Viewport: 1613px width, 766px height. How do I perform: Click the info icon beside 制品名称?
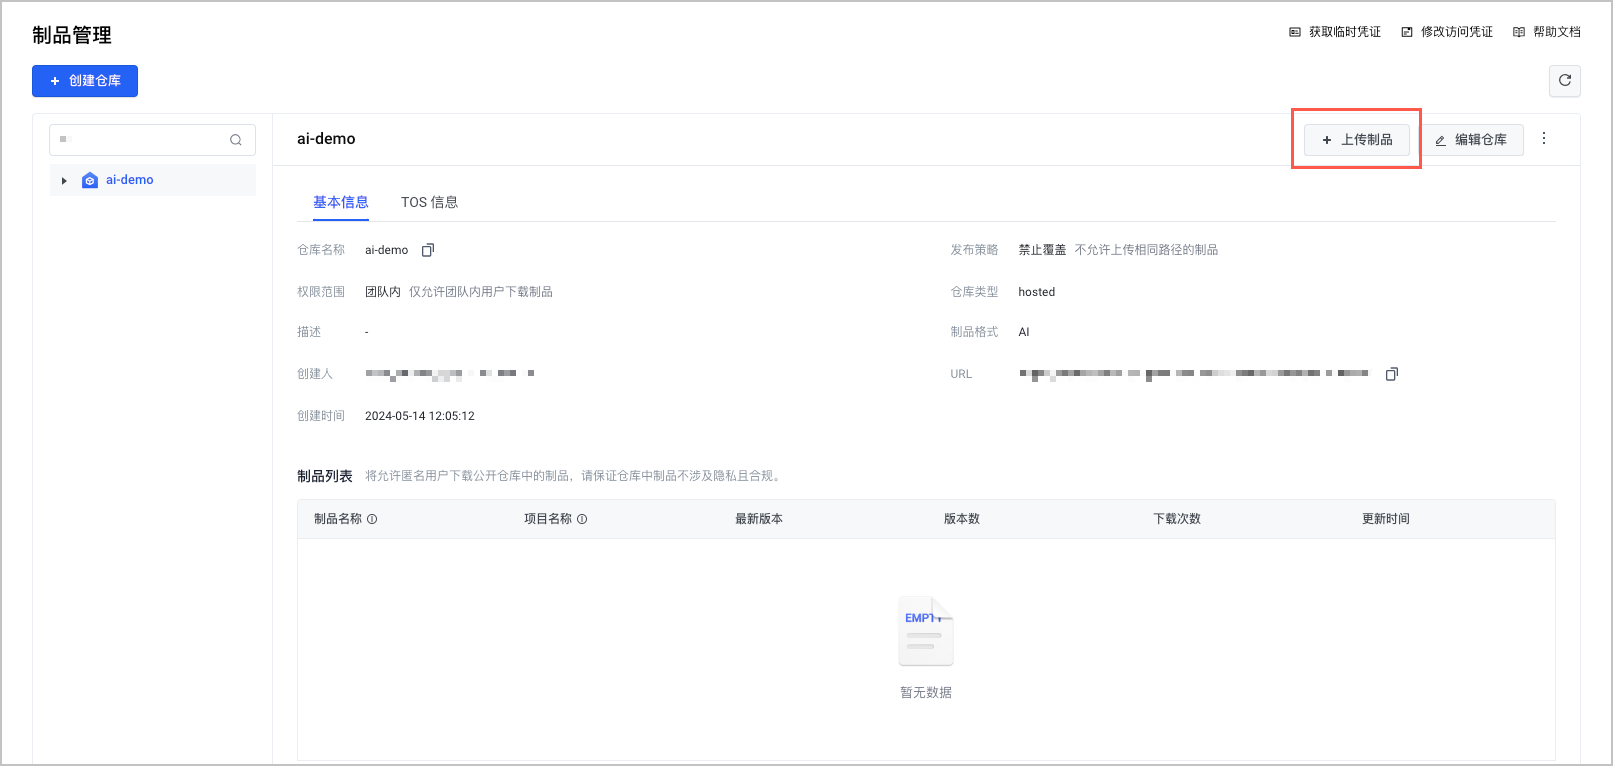click(x=372, y=519)
